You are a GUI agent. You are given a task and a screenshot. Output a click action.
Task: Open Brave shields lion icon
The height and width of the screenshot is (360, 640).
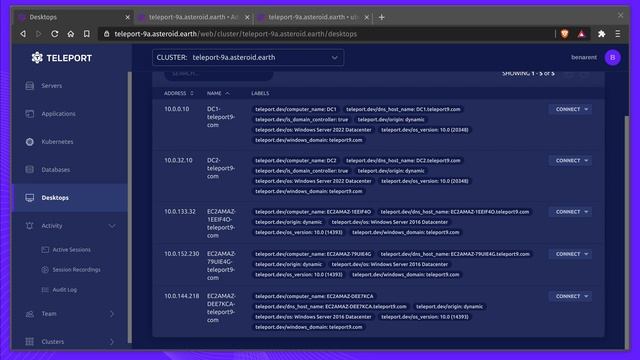[x=564, y=34]
